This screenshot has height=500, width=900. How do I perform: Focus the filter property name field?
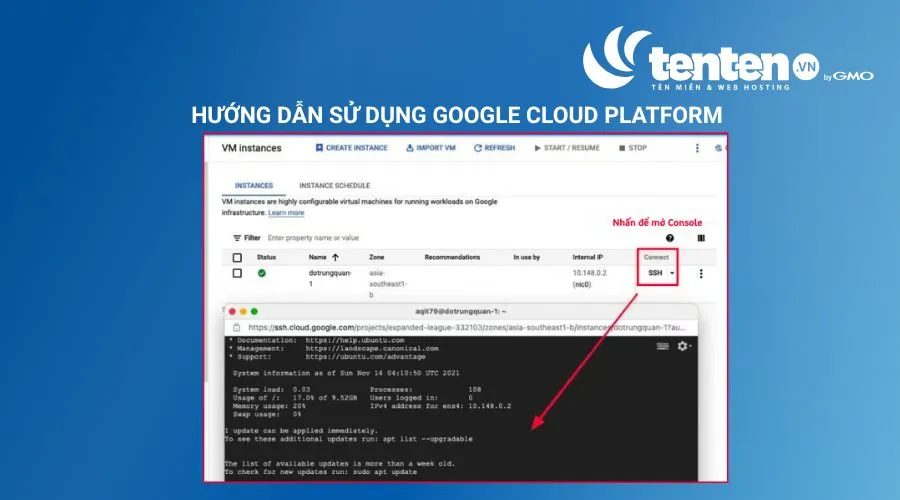313,238
